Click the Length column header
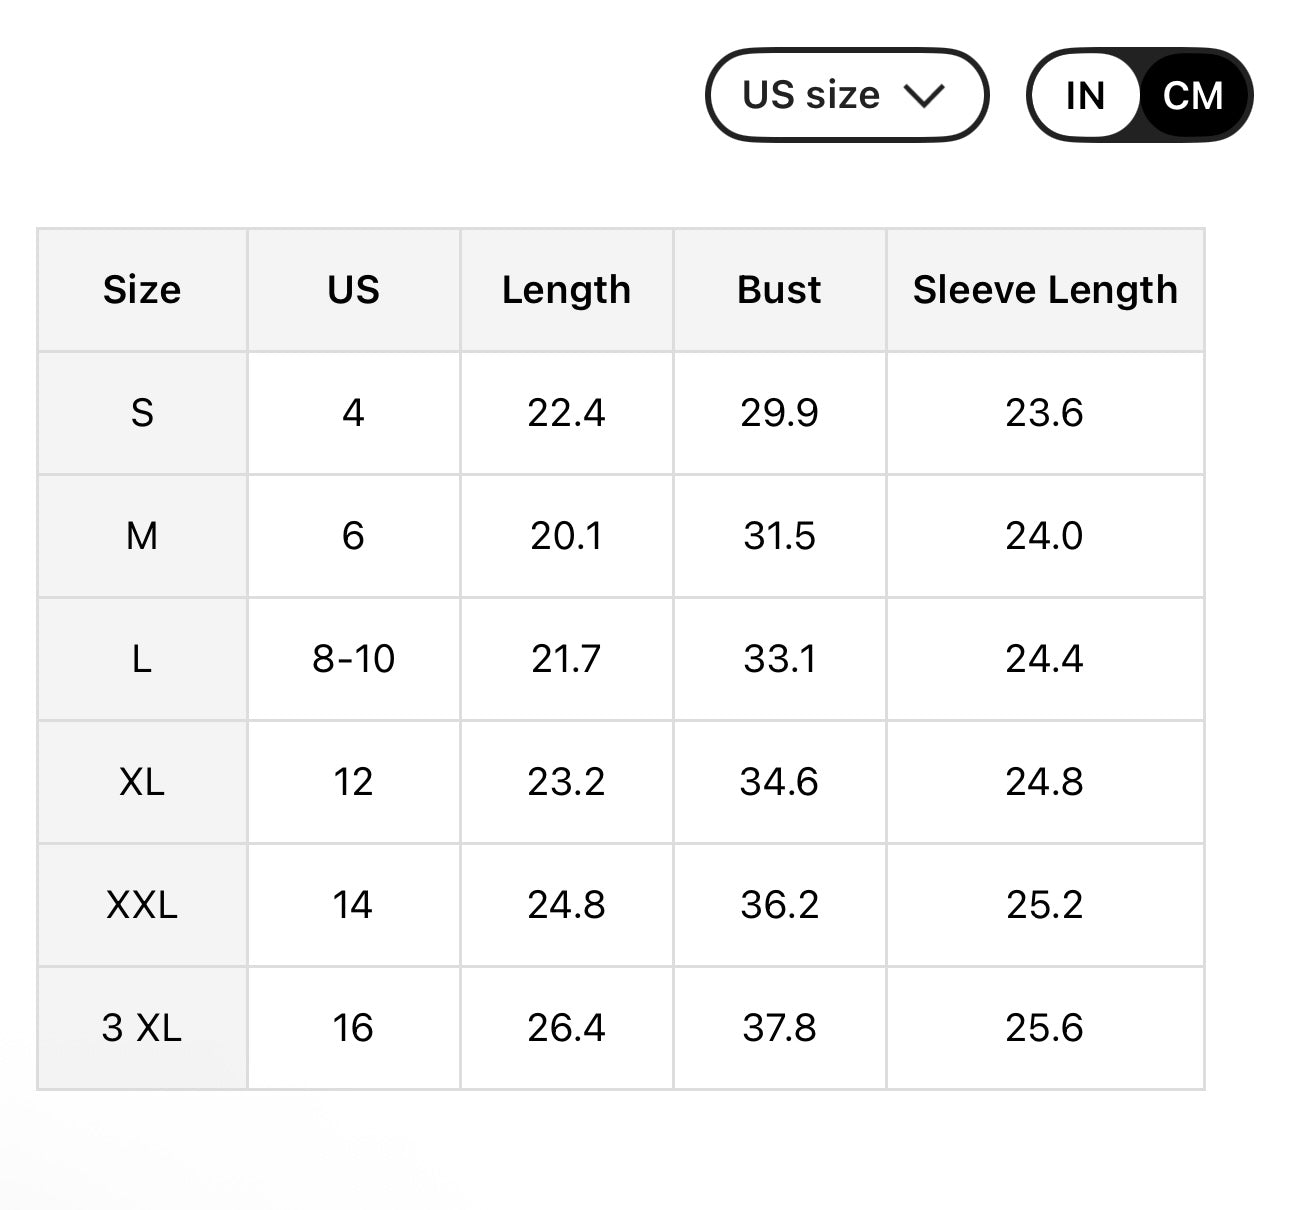This screenshot has width=1290, height=1210. click(566, 290)
